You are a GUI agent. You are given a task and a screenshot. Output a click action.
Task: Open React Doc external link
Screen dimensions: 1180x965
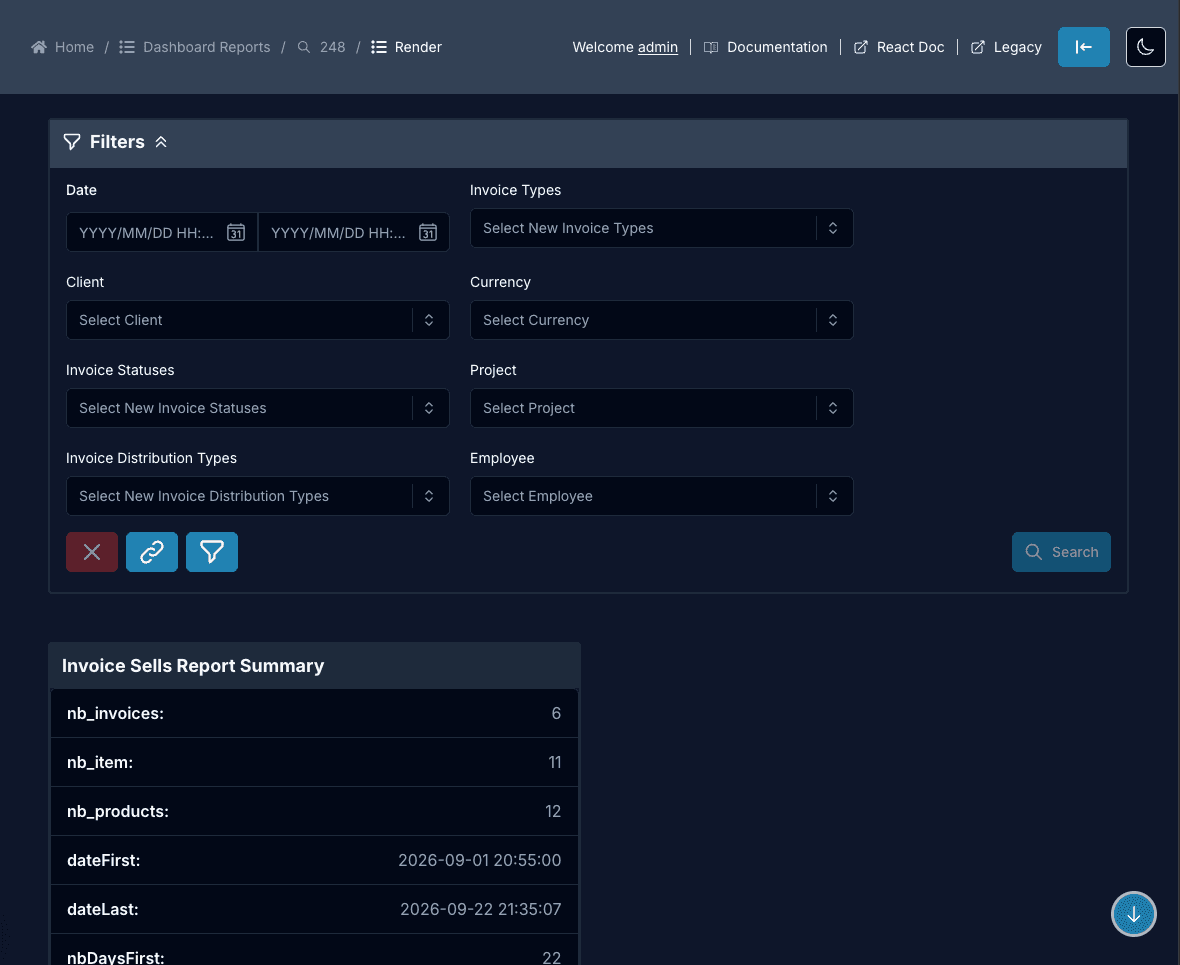[x=910, y=47]
